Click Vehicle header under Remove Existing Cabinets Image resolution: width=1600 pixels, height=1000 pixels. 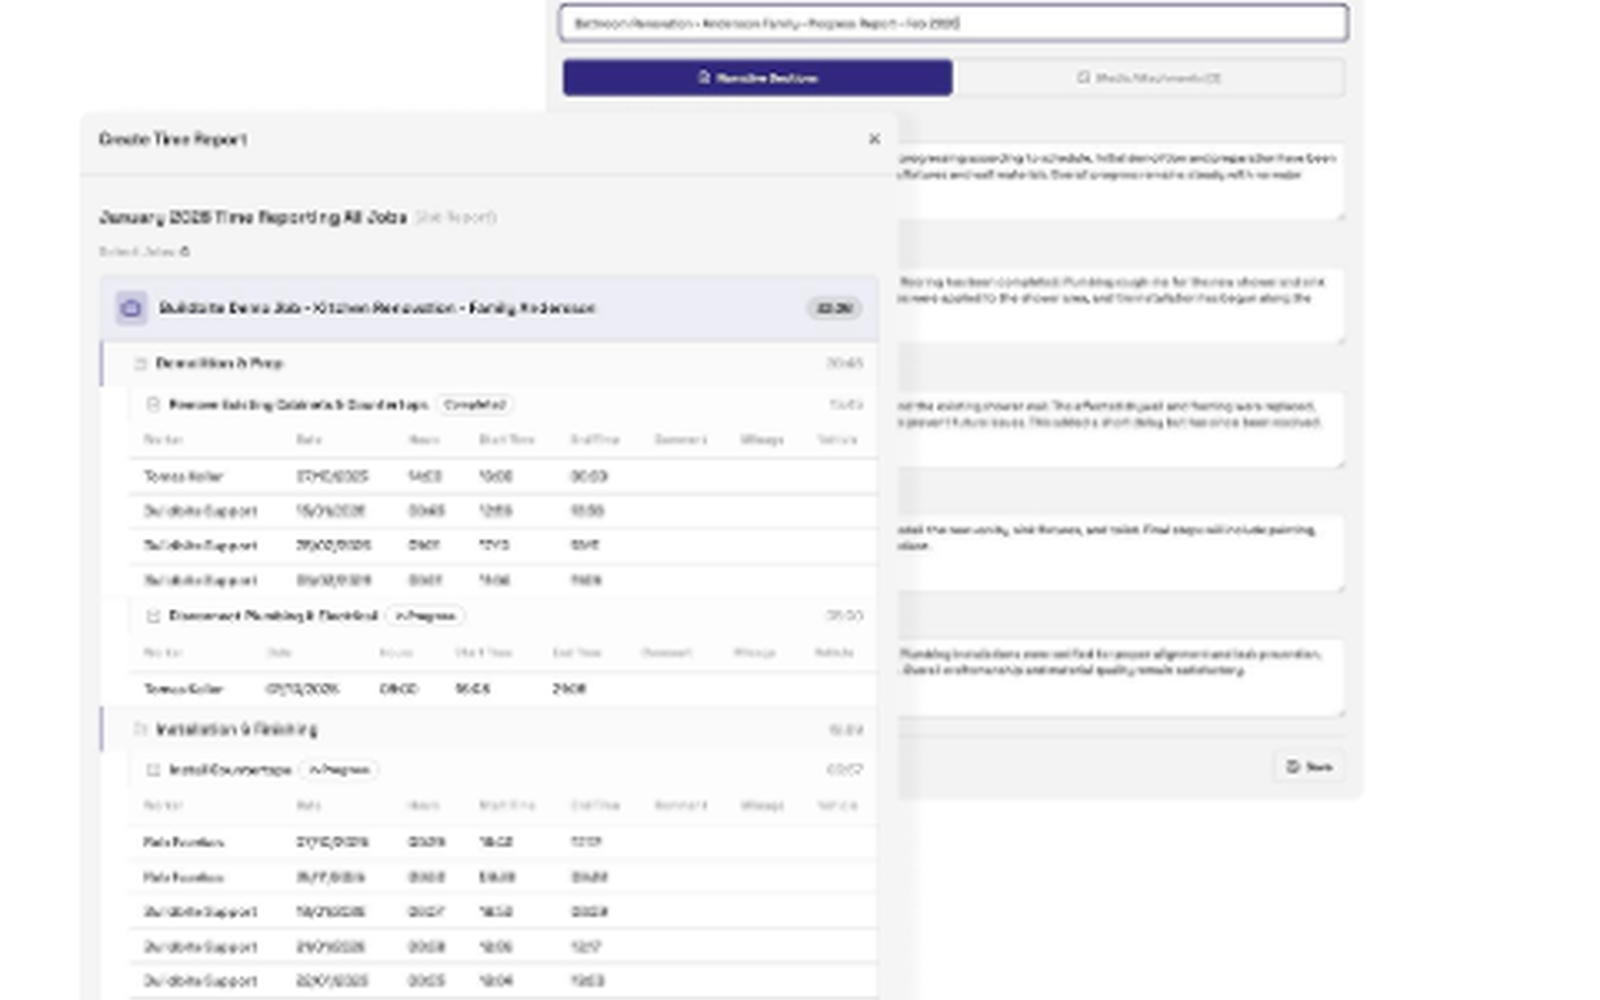[x=837, y=440]
